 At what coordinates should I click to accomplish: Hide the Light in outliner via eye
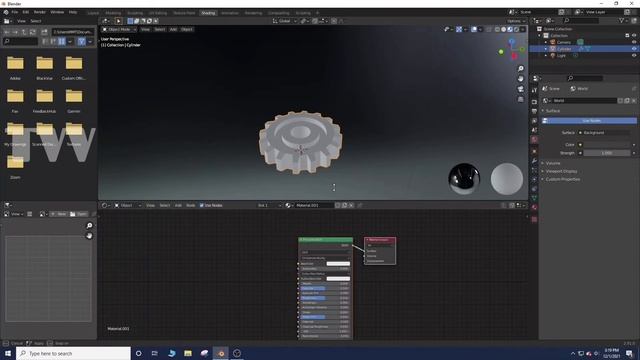(634, 55)
